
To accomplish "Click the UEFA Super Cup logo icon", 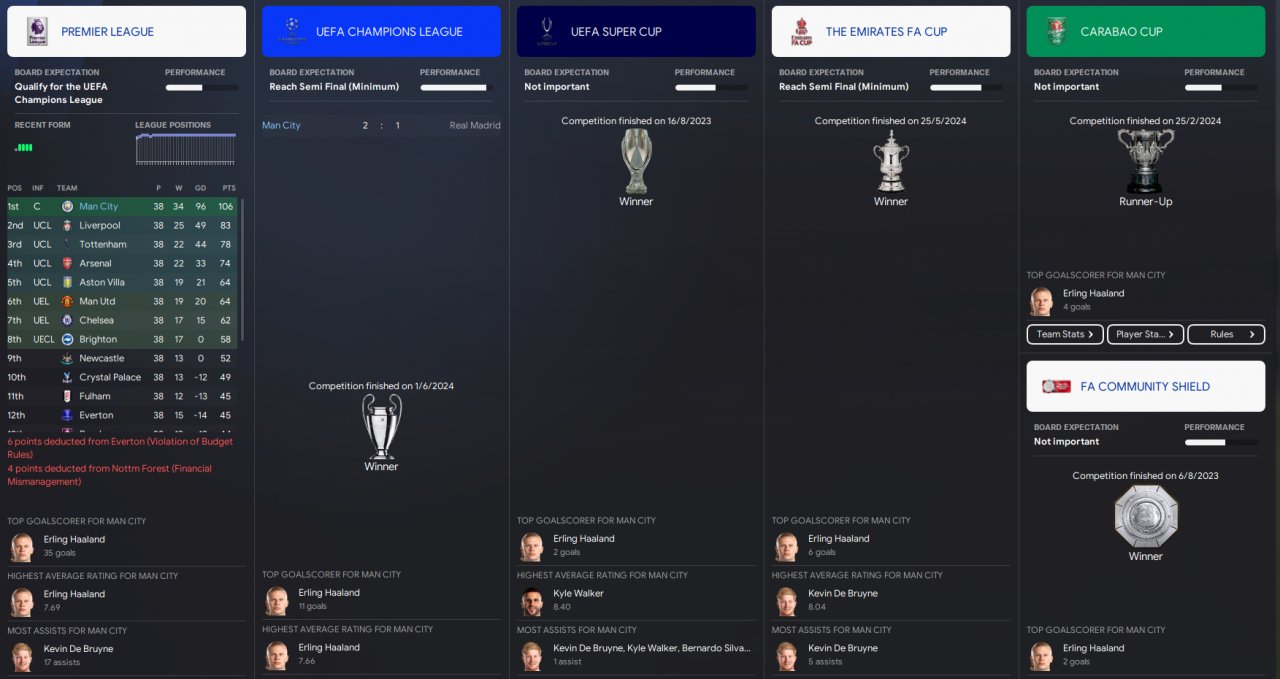I will click(546, 31).
